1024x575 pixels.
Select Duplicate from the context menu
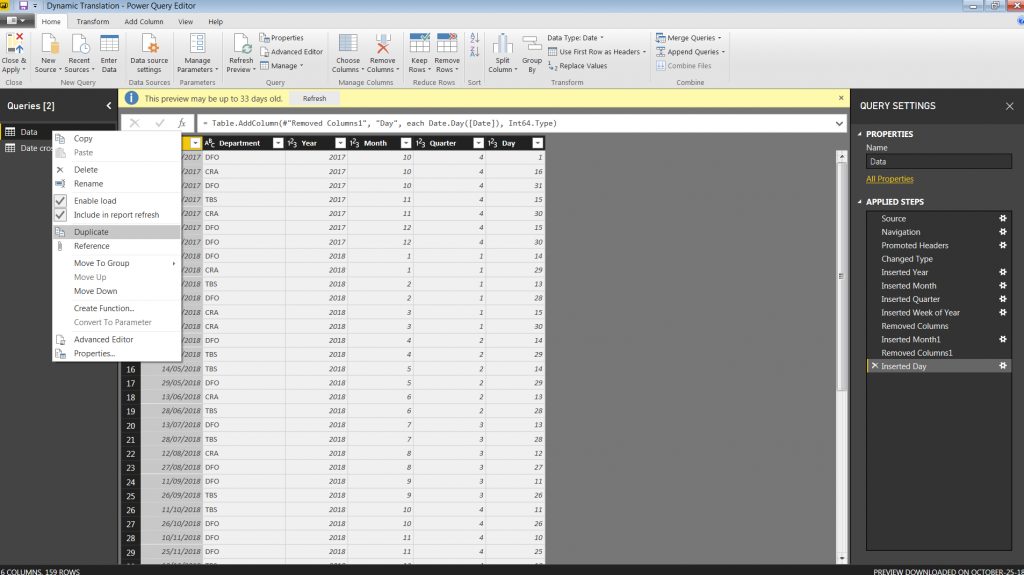pyautogui.click(x=91, y=232)
